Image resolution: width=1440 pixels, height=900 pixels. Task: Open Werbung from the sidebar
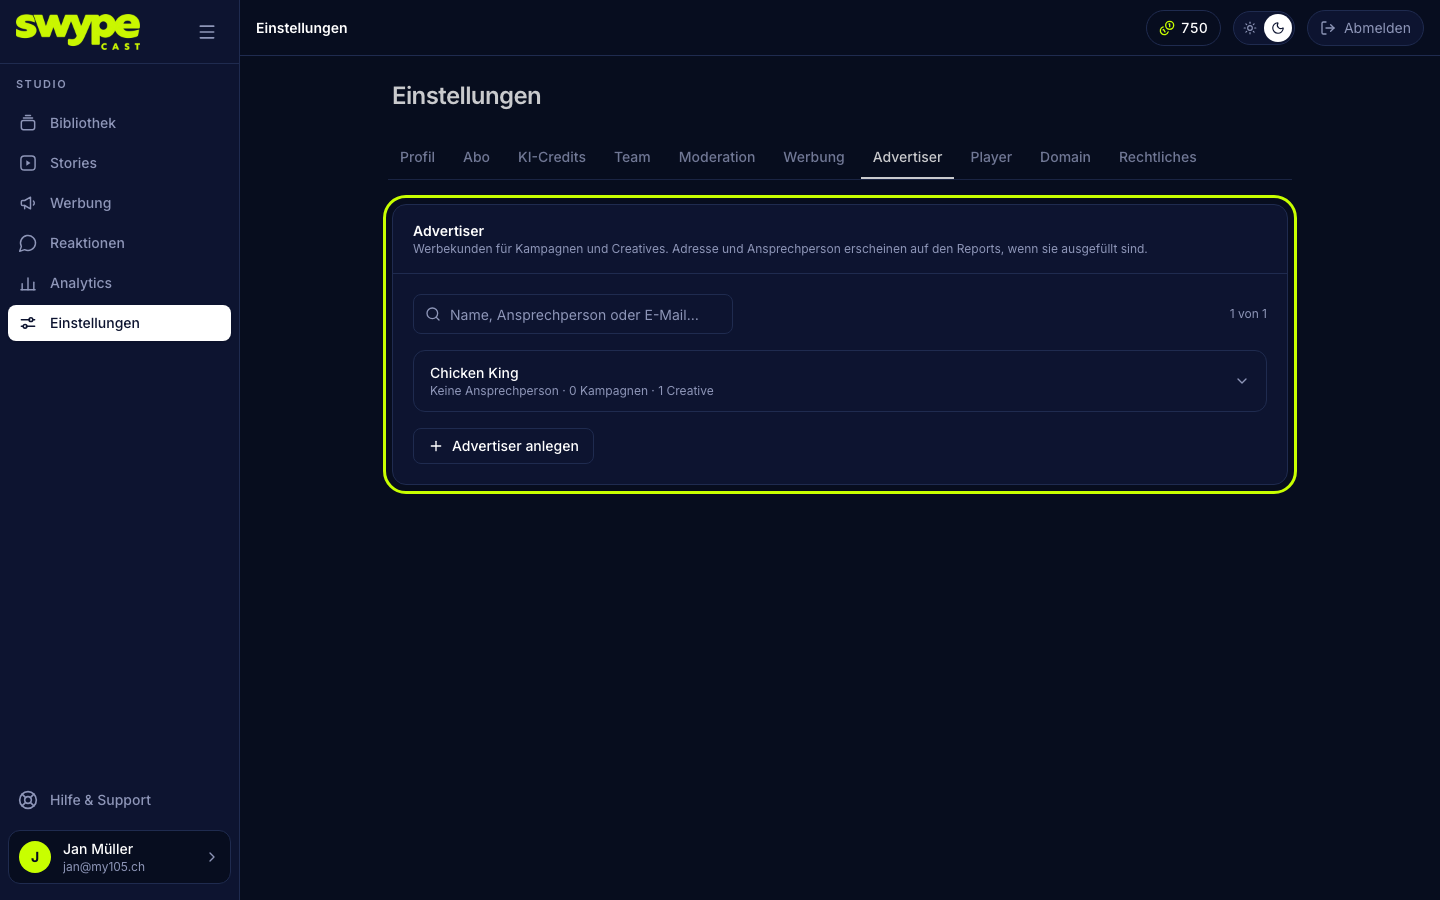click(119, 203)
